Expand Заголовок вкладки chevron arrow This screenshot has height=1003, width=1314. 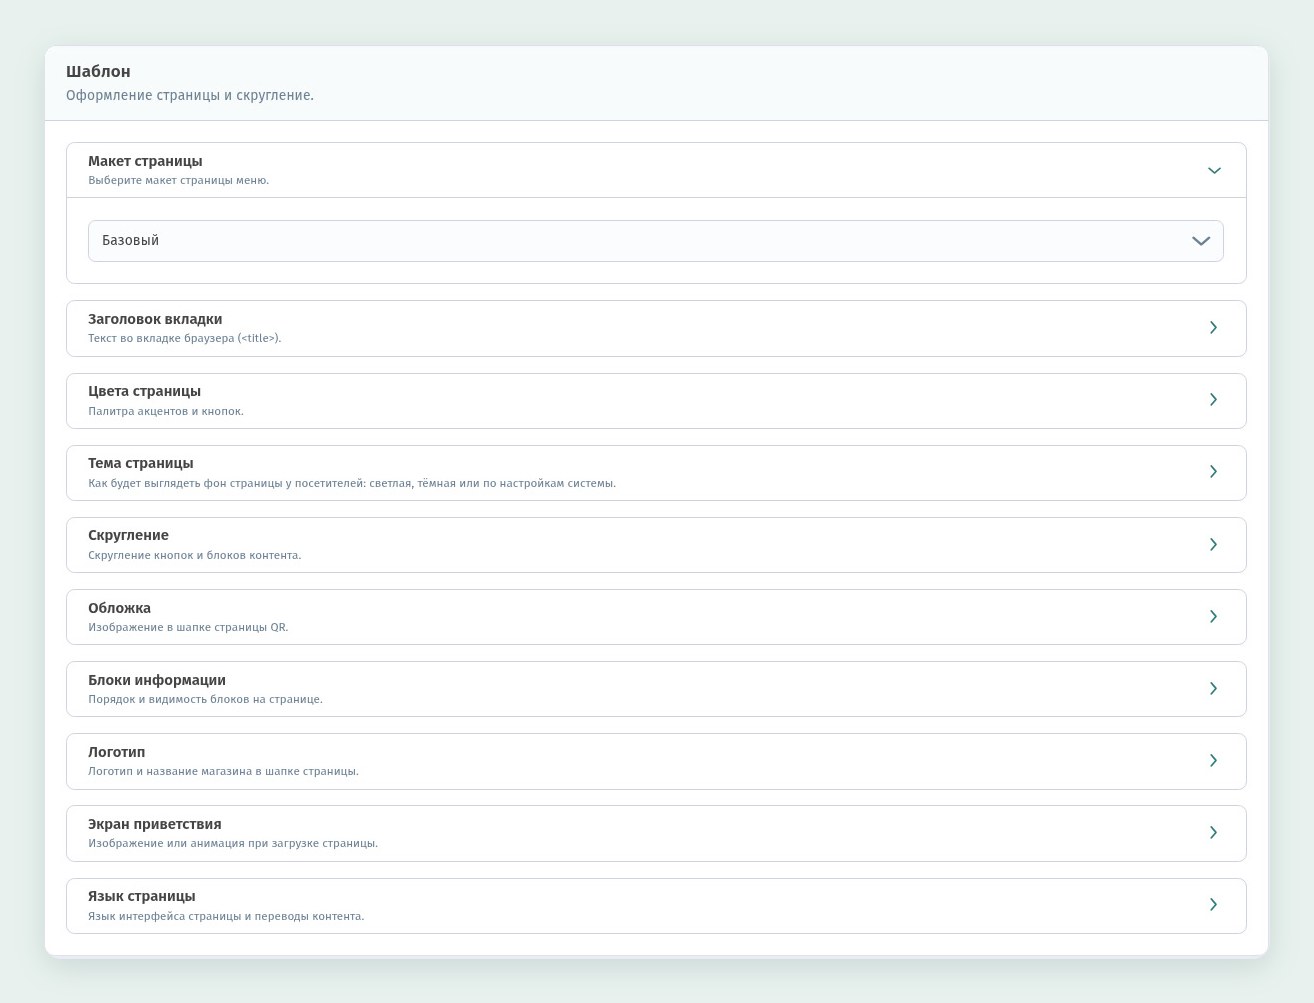(x=1213, y=328)
